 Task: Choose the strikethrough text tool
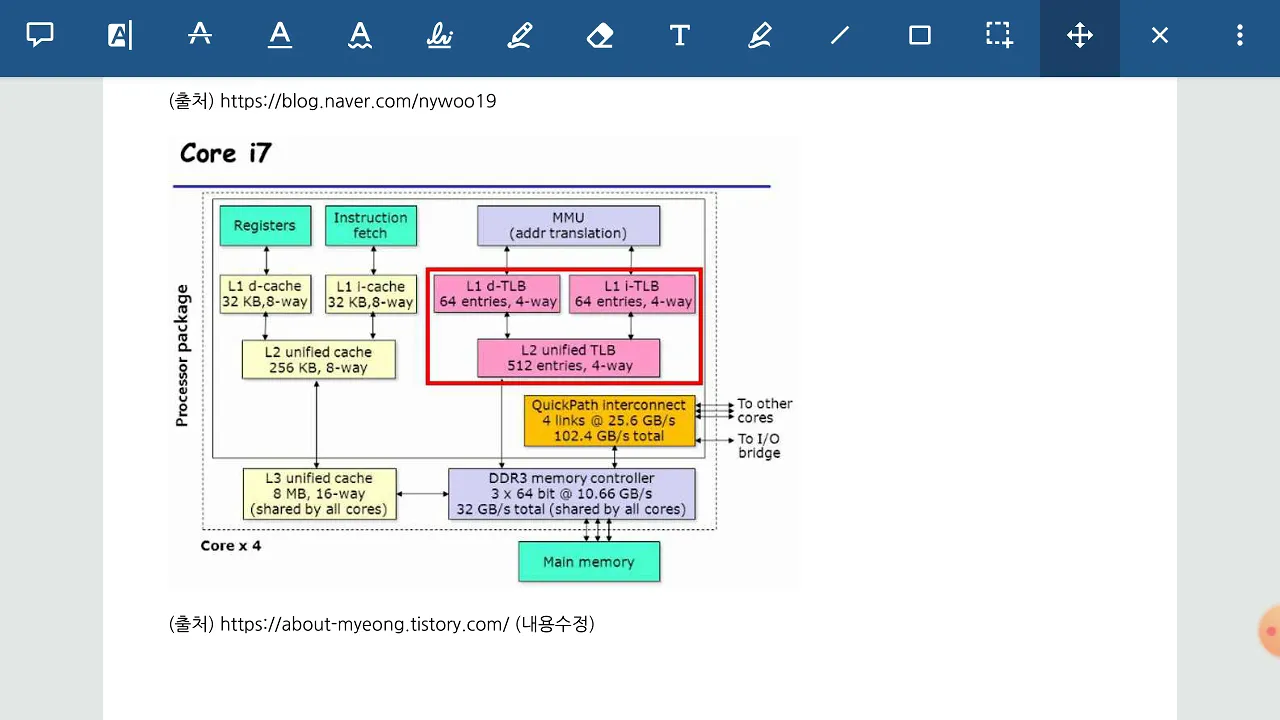pyautogui.click(x=200, y=36)
